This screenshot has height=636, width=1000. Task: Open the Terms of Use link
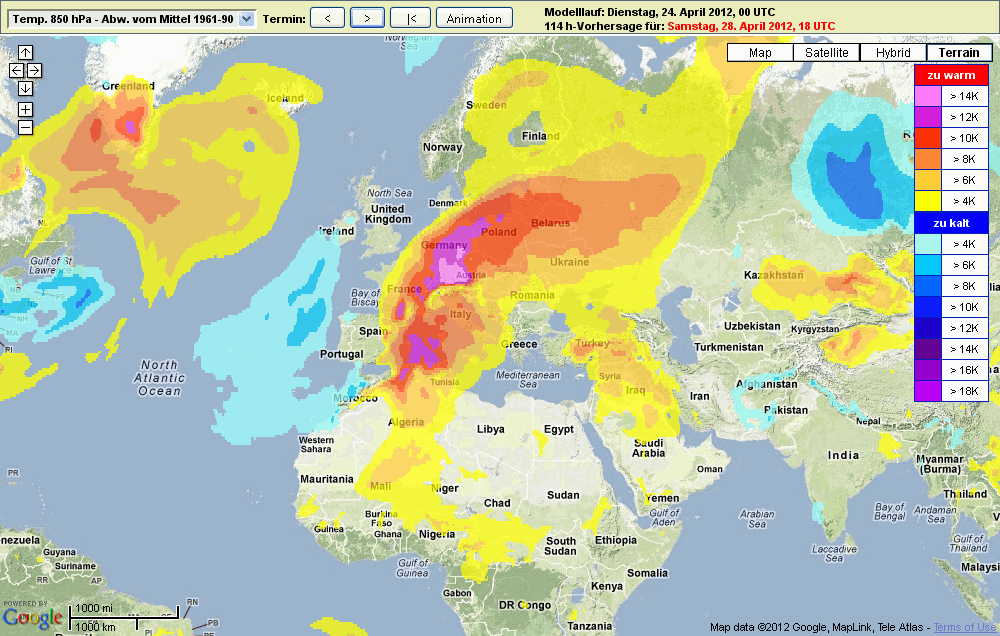965,627
